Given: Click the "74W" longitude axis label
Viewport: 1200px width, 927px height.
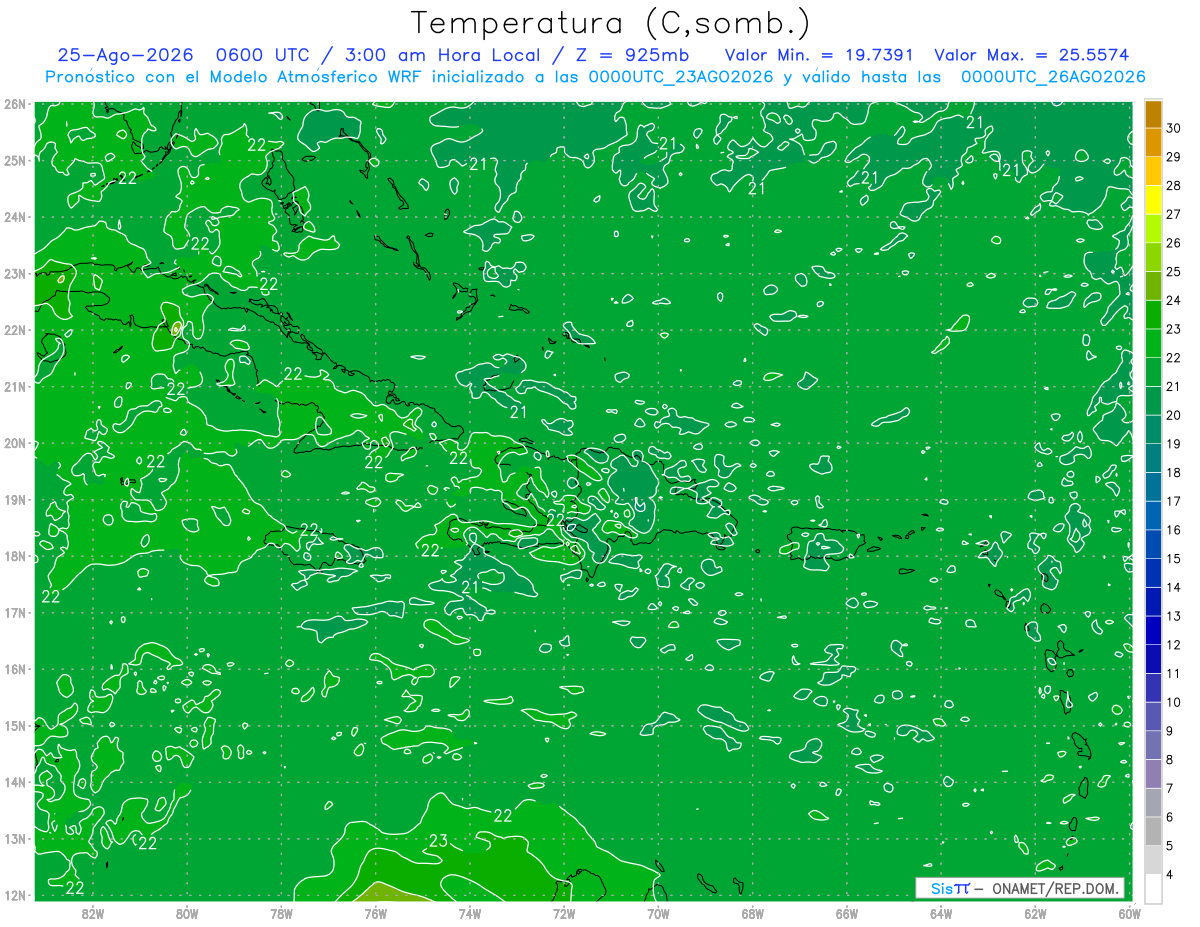Looking at the screenshot, I should point(470,912).
